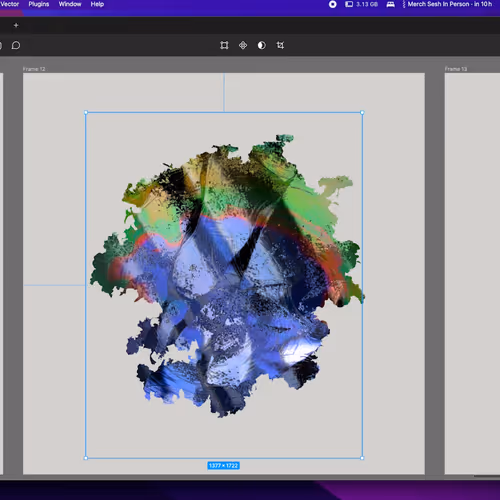The height and width of the screenshot is (500, 500).
Task: Open the Plugins menu
Action: click(39, 4)
